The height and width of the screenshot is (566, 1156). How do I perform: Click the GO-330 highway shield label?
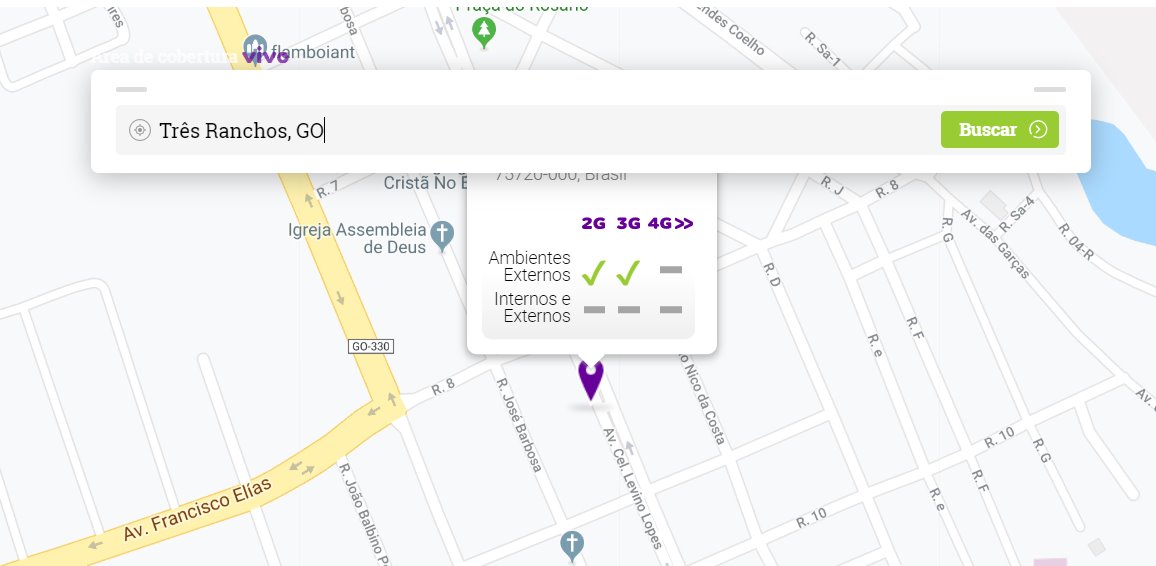tap(372, 346)
